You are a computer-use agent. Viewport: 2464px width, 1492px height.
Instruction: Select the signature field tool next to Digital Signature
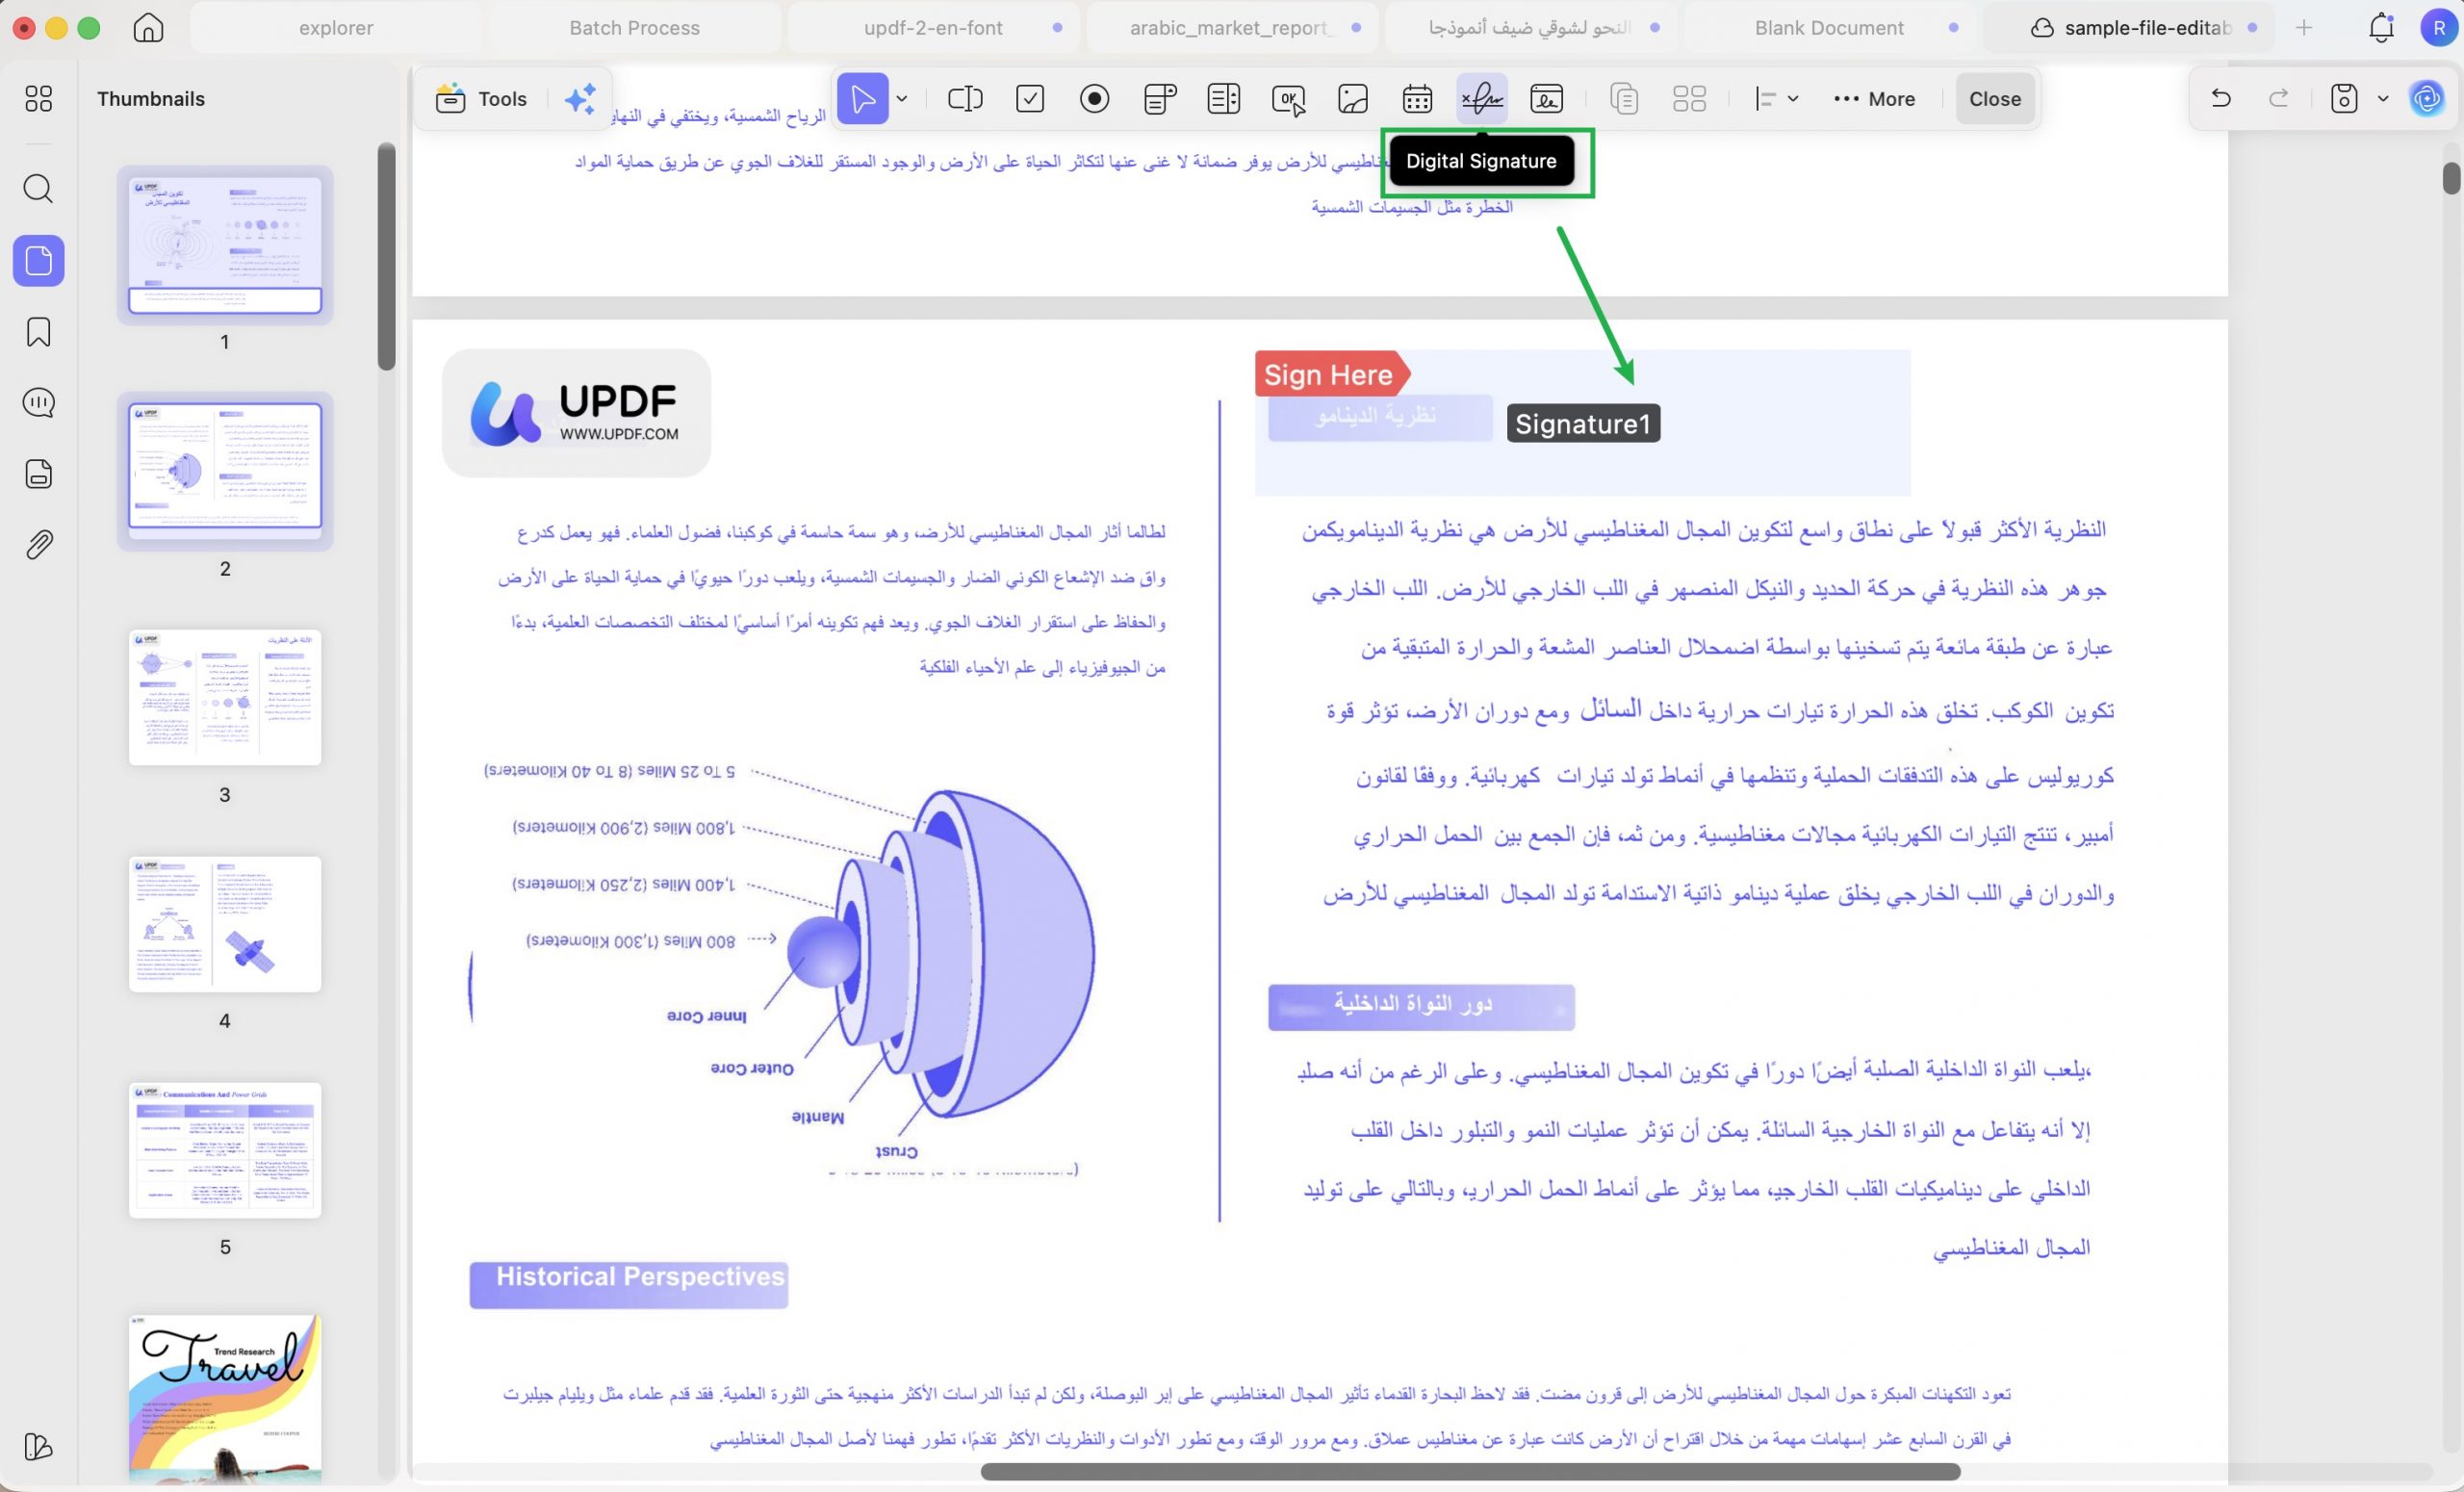pos(1547,99)
